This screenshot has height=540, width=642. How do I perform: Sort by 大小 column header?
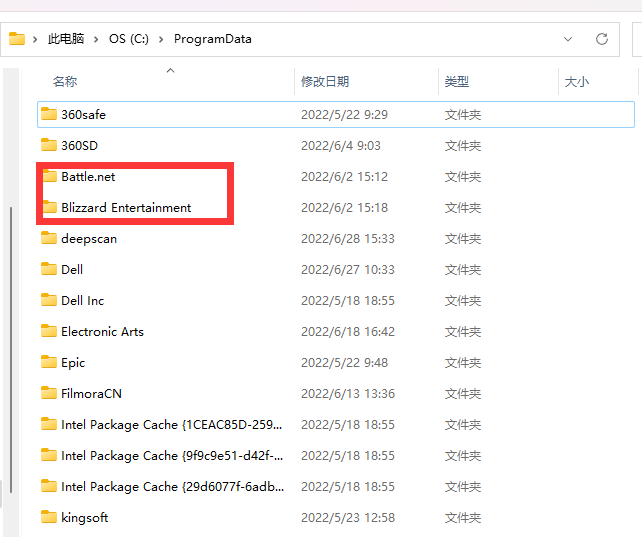pyautogui.click(x=576, y=81)
